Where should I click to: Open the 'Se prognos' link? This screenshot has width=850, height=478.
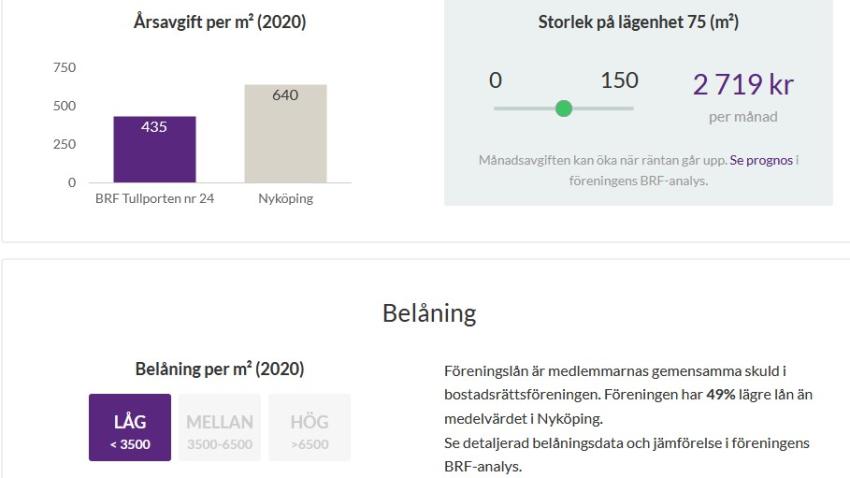(x=761, y=160)
